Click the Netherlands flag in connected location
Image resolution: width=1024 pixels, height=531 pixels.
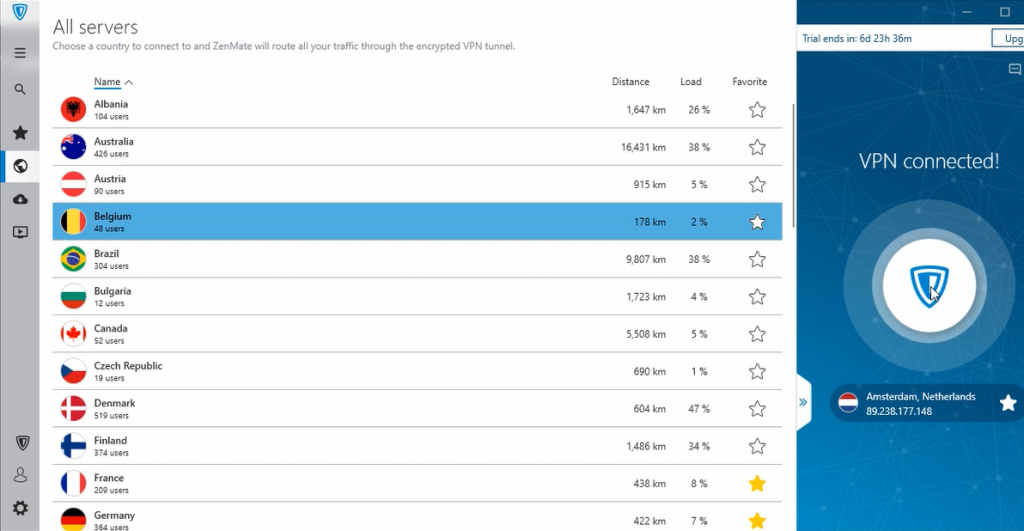848,402
